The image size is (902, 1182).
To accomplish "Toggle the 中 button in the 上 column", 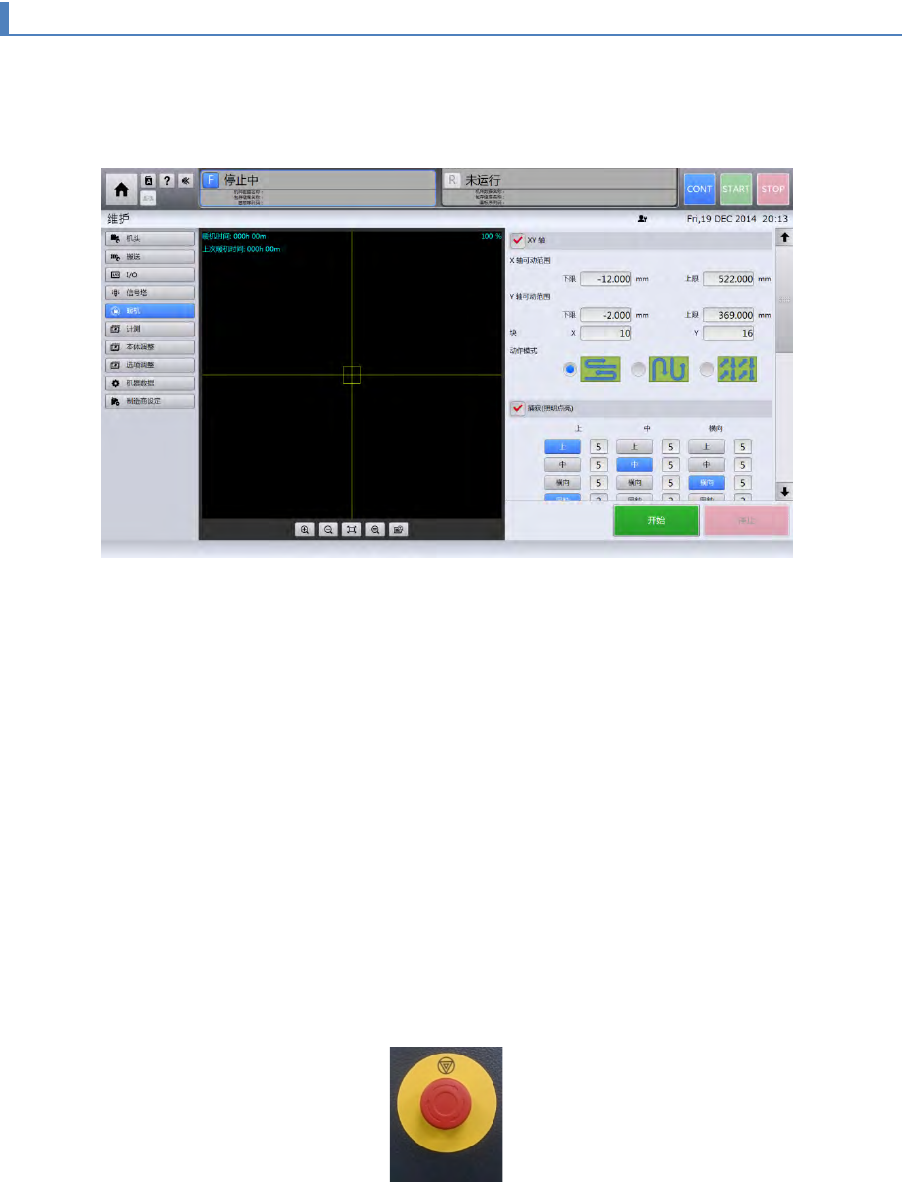I will (x=562, y=464).
